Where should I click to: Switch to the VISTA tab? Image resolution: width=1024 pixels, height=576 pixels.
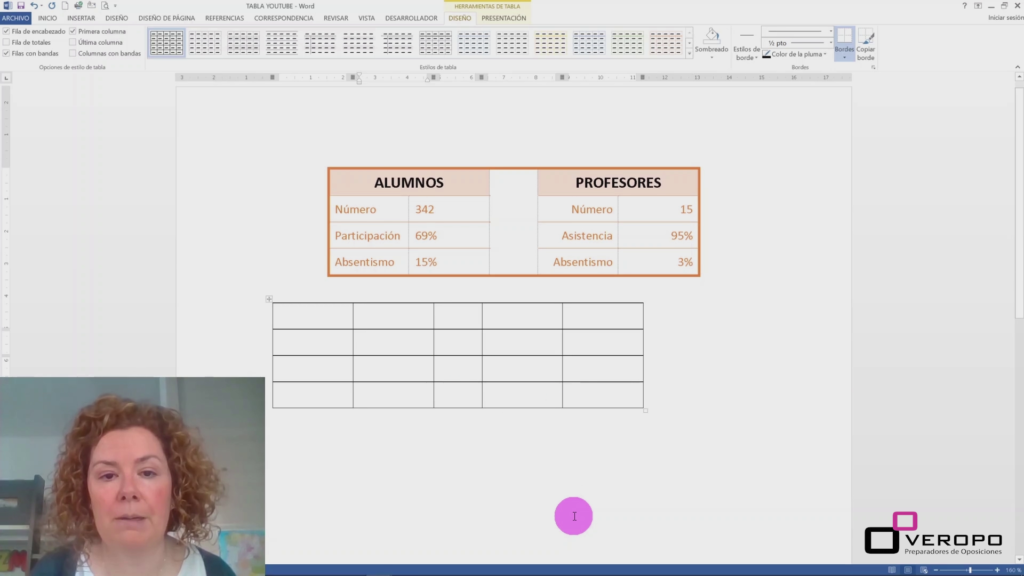point(366,18)
